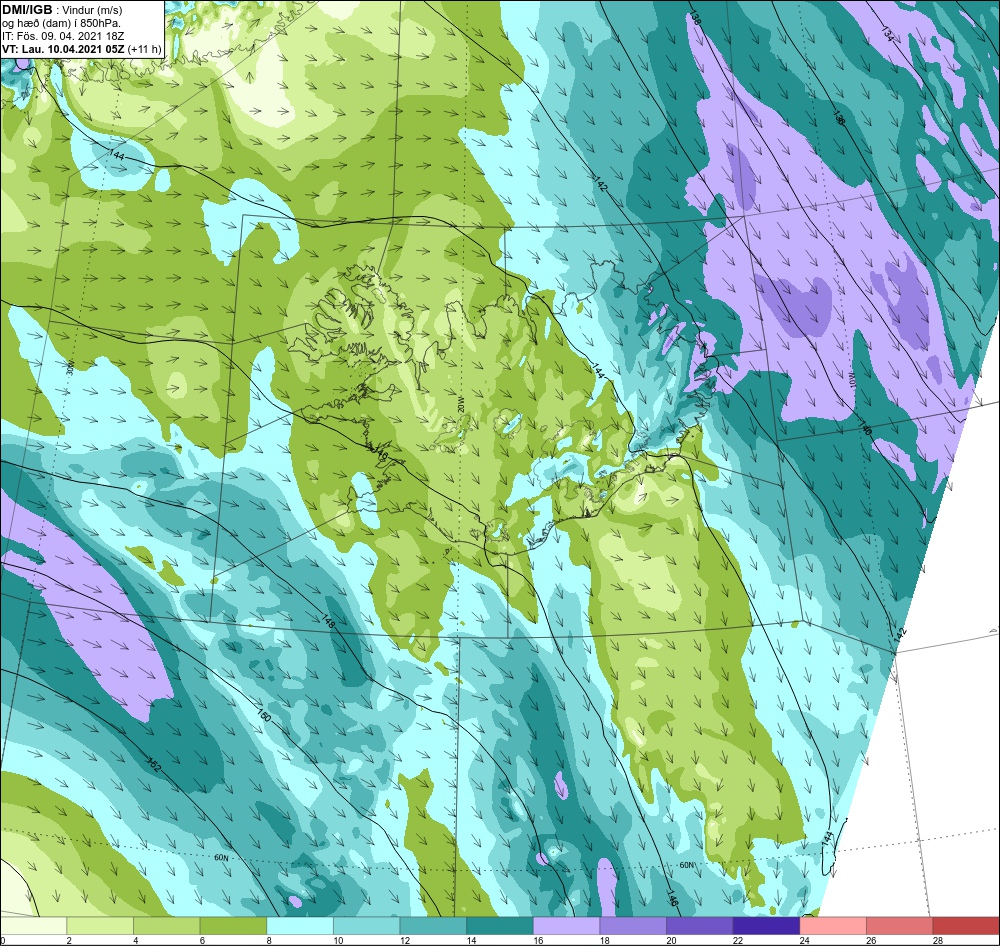
Task: Click the 26–28 m/s salmon legend swatch
Action: pyautogui.click(x=899, y=926)
